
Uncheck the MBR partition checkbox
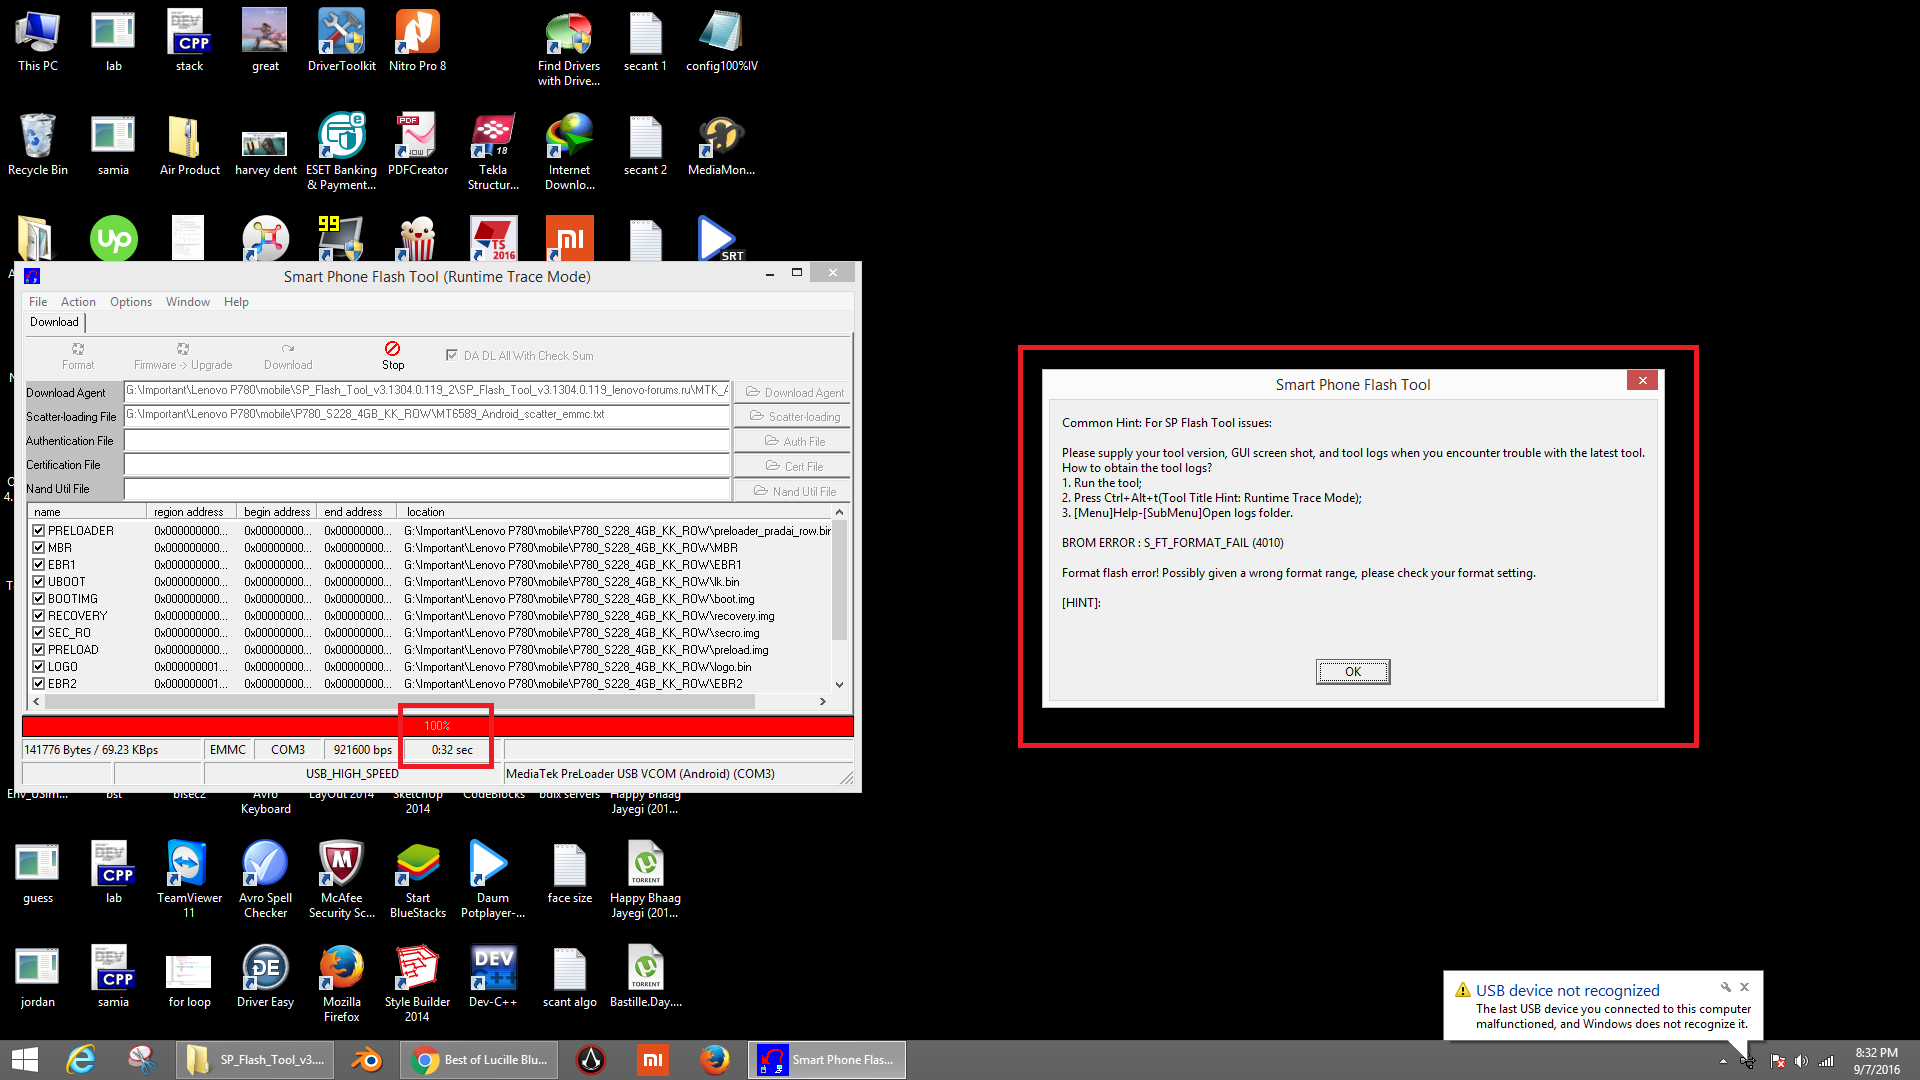(39, 548)
